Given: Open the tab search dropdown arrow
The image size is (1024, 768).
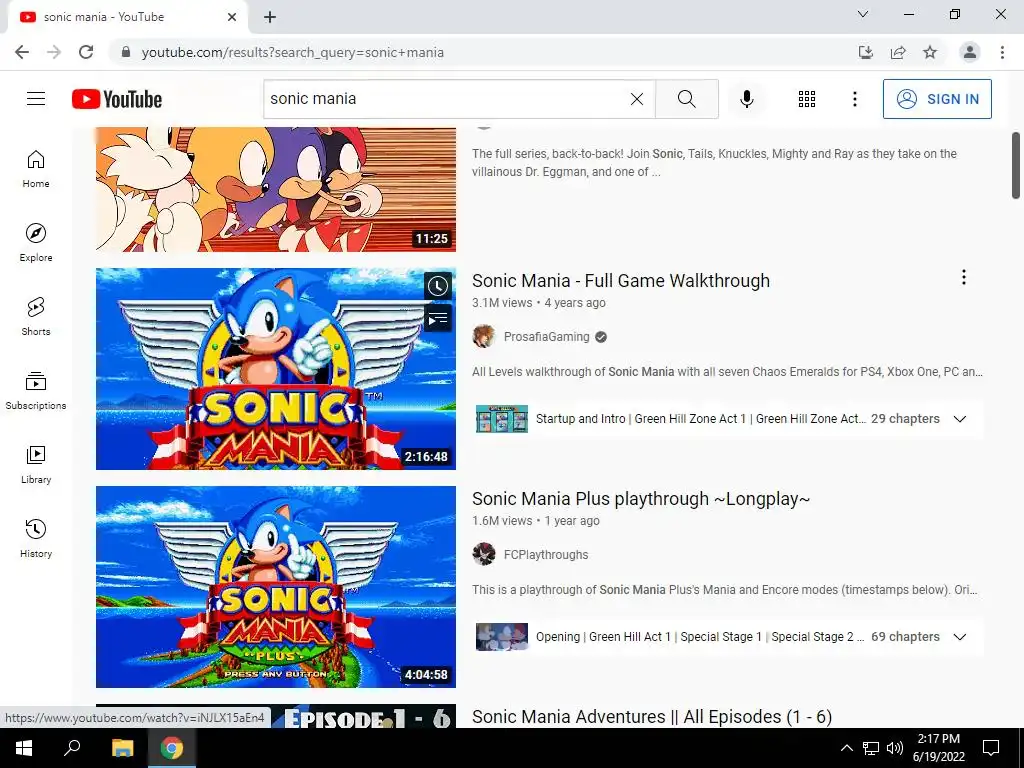Looking at the screenshot, I should pos(863,14).
